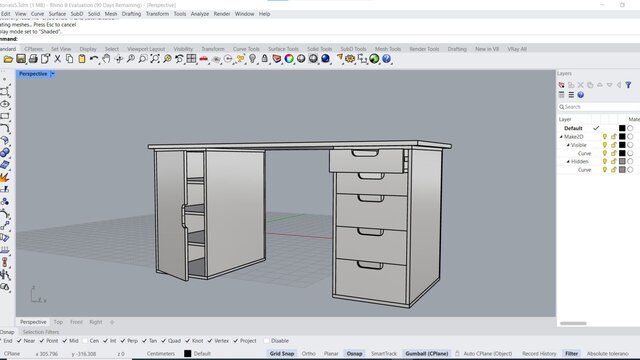Switch to the Solid Tools toolbar tab

click(319, 49)
